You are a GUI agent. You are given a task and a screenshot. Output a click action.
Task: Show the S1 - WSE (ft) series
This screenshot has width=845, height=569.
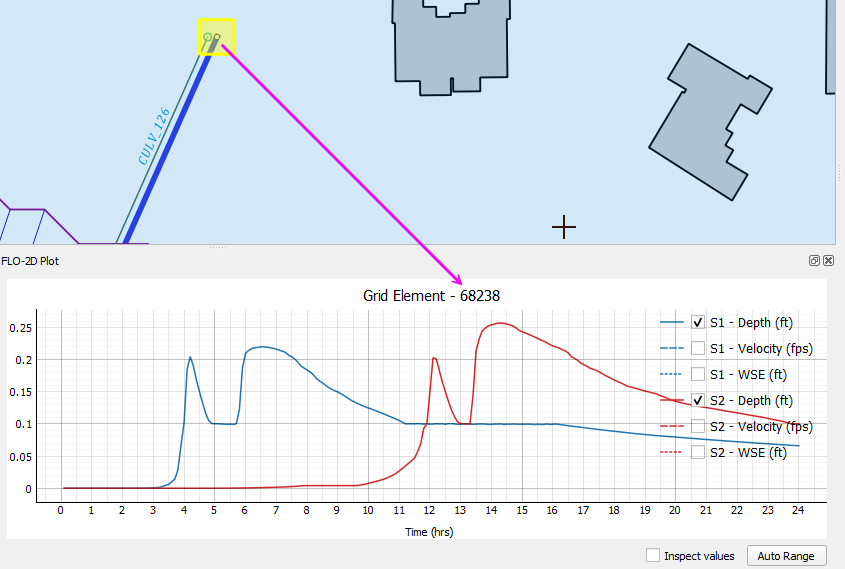click(698, 374)
